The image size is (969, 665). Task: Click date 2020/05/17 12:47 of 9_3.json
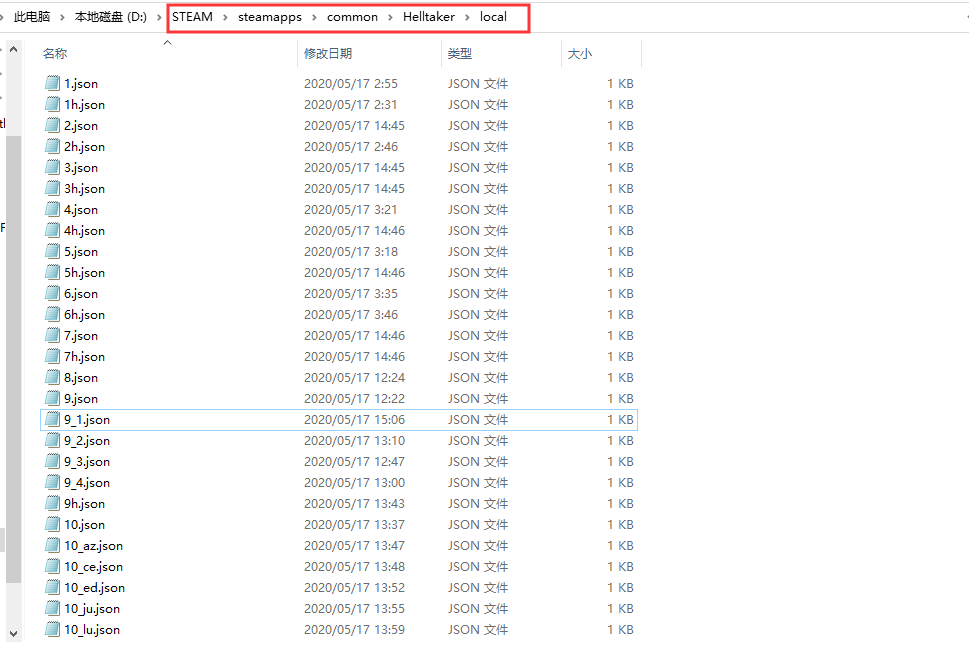pos(354,462)
